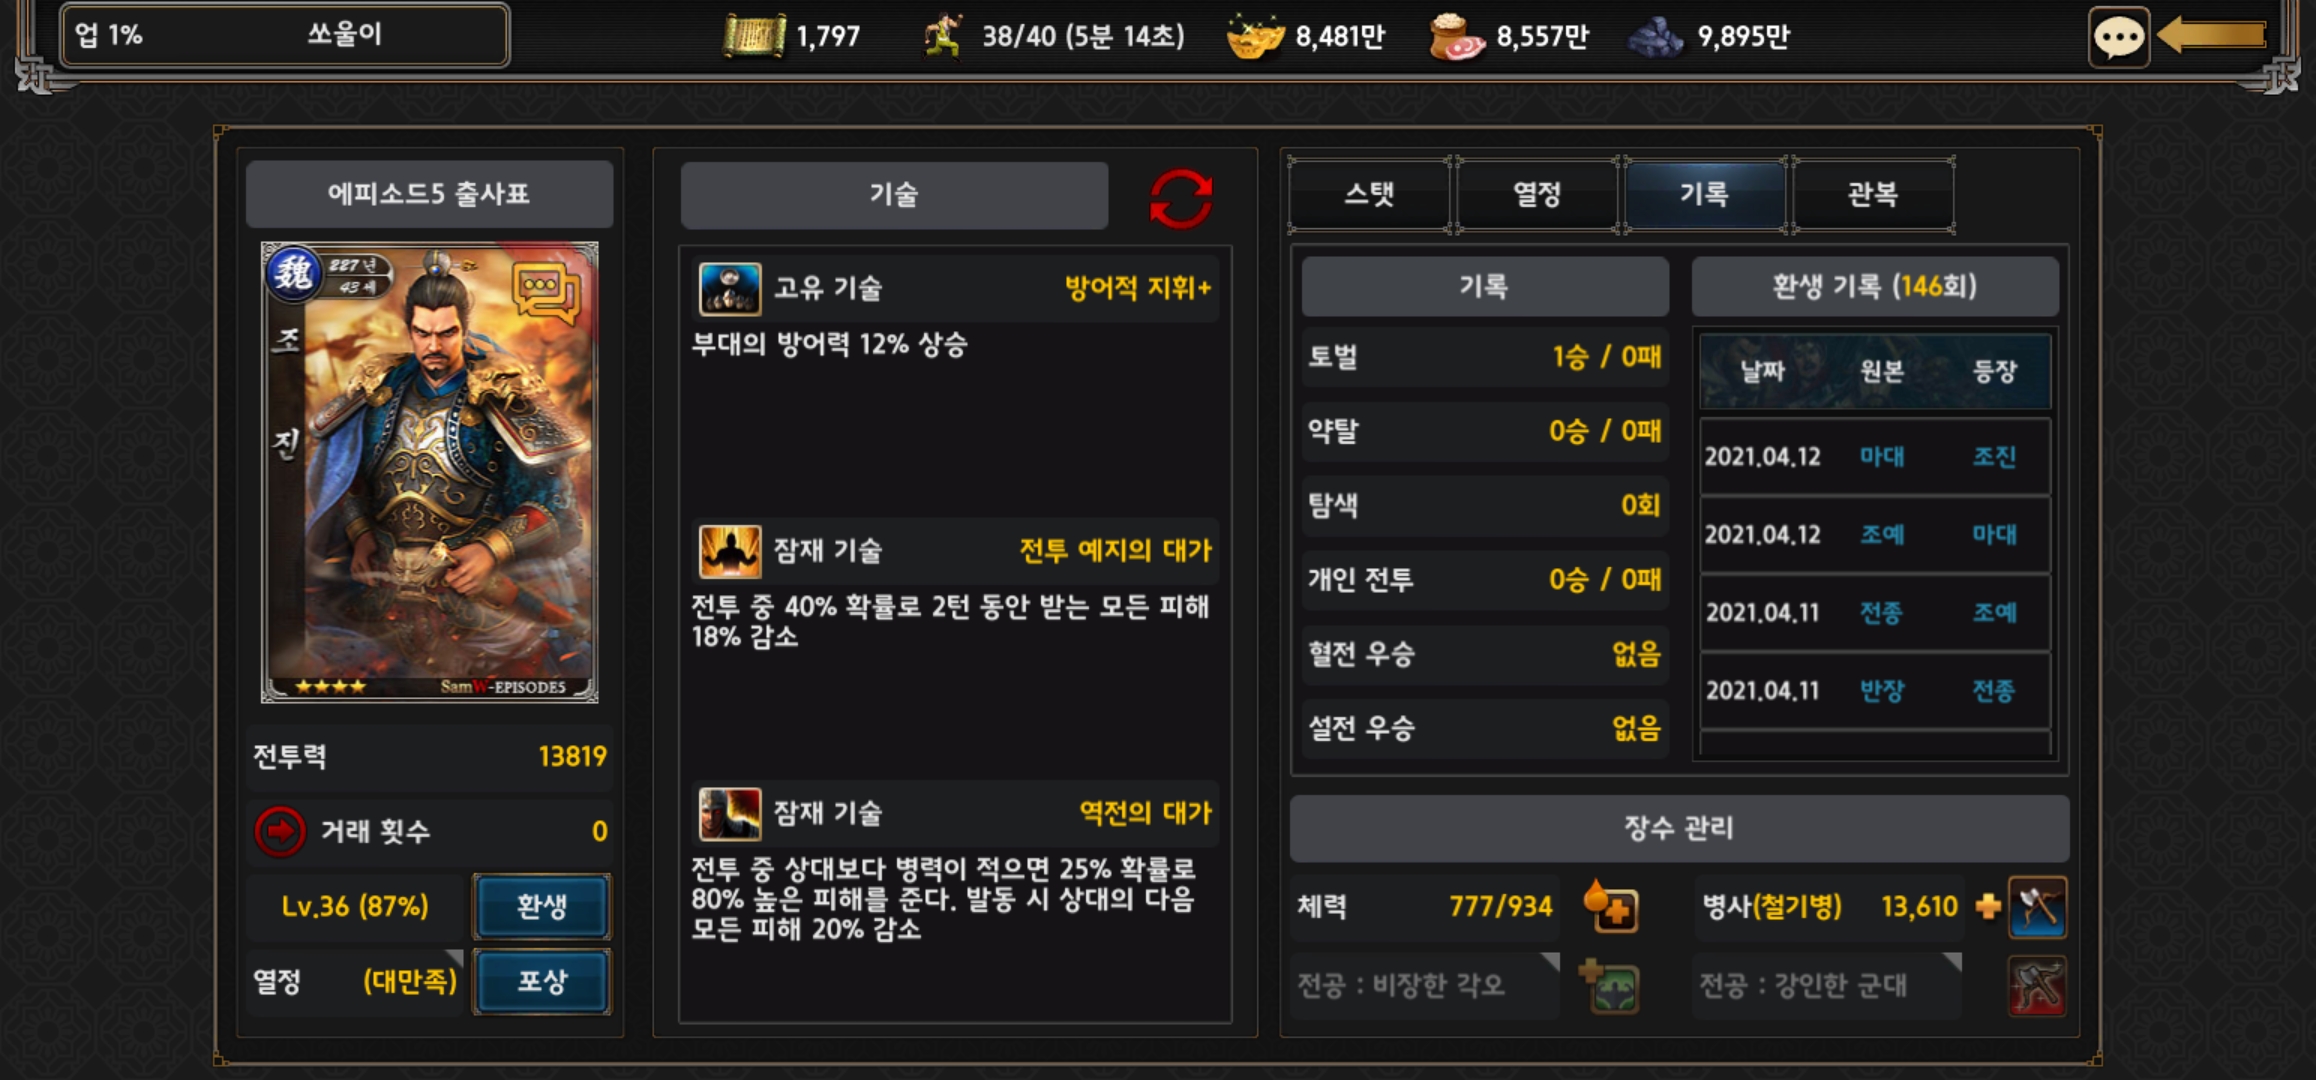Expand the 전공 : 비장한 각오 dropdown

[1425, 985]
